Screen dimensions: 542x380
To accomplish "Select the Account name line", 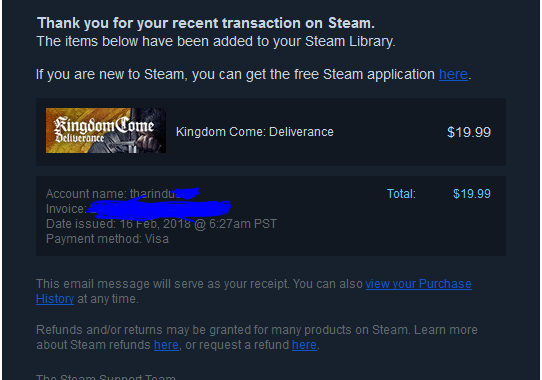I will 123,194.
